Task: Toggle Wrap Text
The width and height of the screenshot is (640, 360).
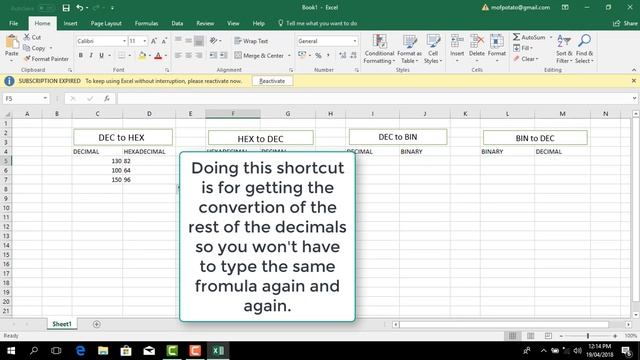Action: coord(251,41)
